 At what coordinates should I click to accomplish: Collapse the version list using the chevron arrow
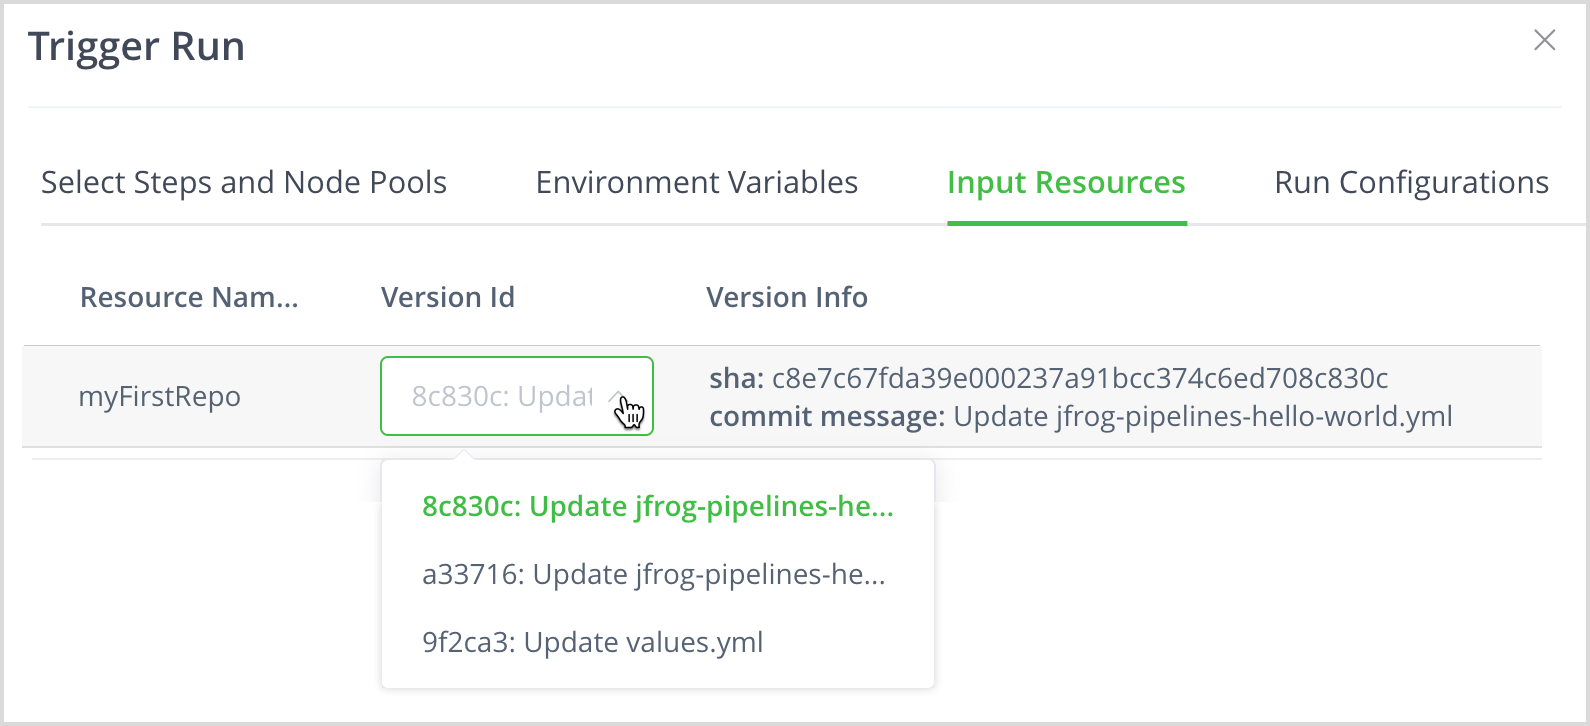pos(617,396)
